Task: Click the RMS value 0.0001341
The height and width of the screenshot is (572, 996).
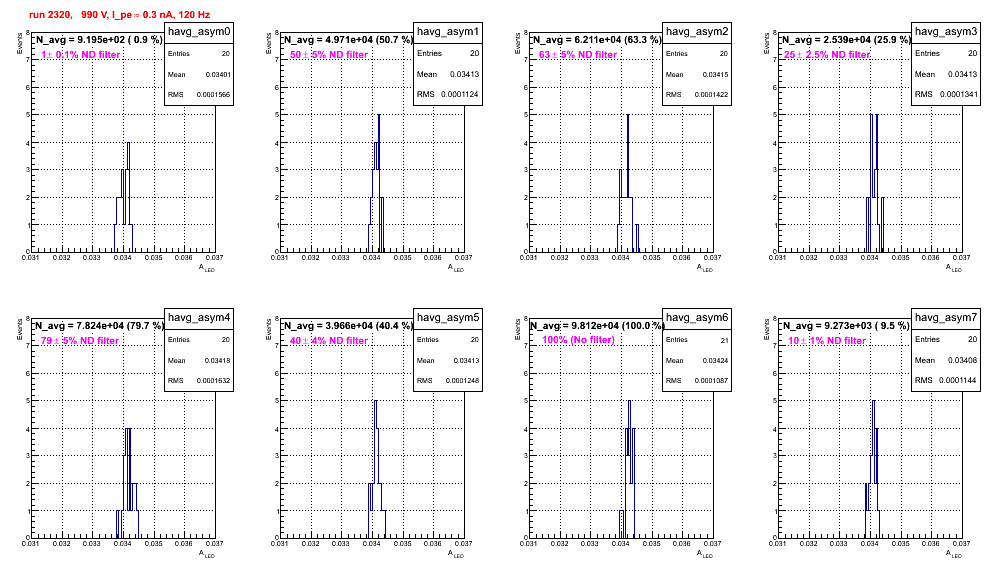Action: click(959, 94)
